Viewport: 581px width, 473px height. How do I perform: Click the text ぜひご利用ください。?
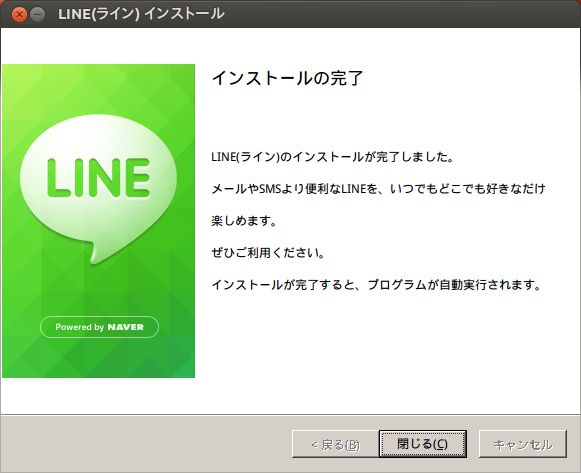pyautogui.click(x=268, y=253)
